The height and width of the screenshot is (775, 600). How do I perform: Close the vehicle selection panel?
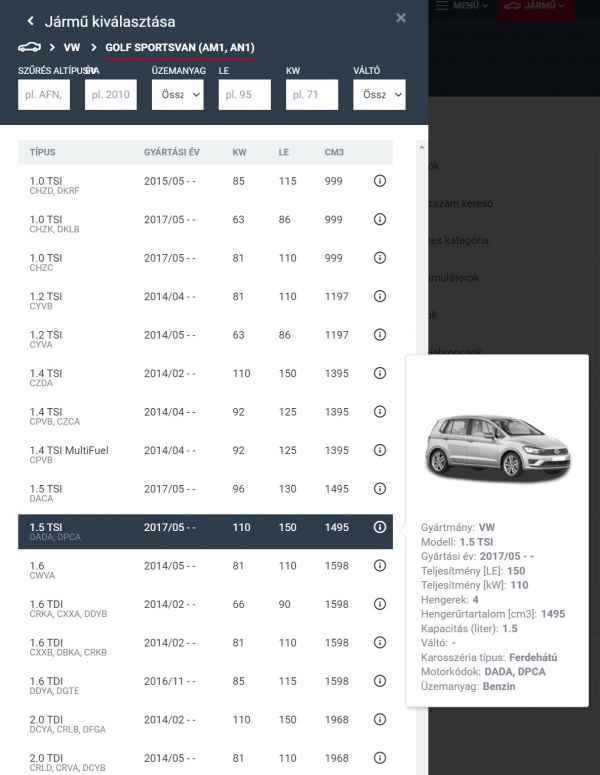(x=401, y=18)
